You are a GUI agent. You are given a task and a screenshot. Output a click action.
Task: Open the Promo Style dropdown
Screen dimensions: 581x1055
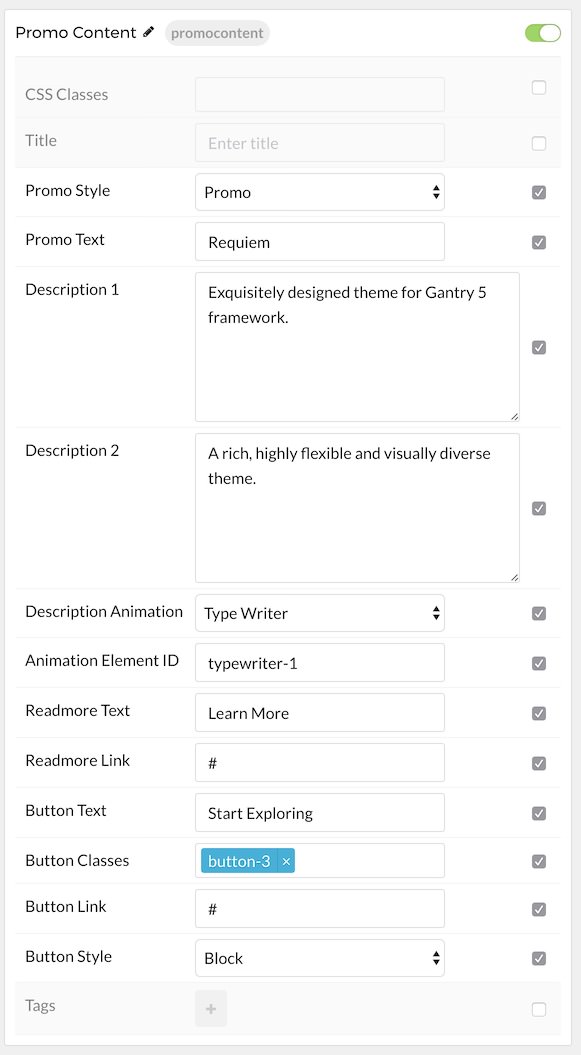coord(319,192)
